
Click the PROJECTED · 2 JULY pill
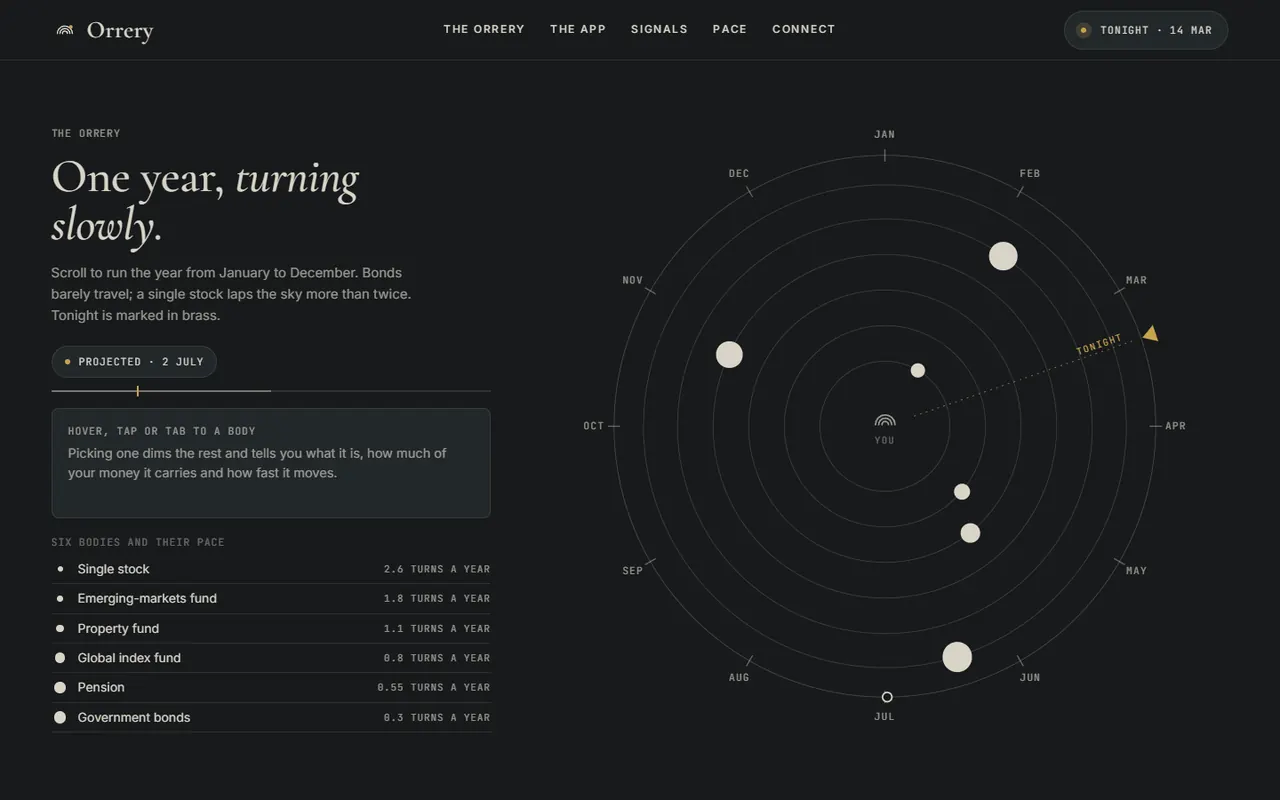tap(134, 362)
